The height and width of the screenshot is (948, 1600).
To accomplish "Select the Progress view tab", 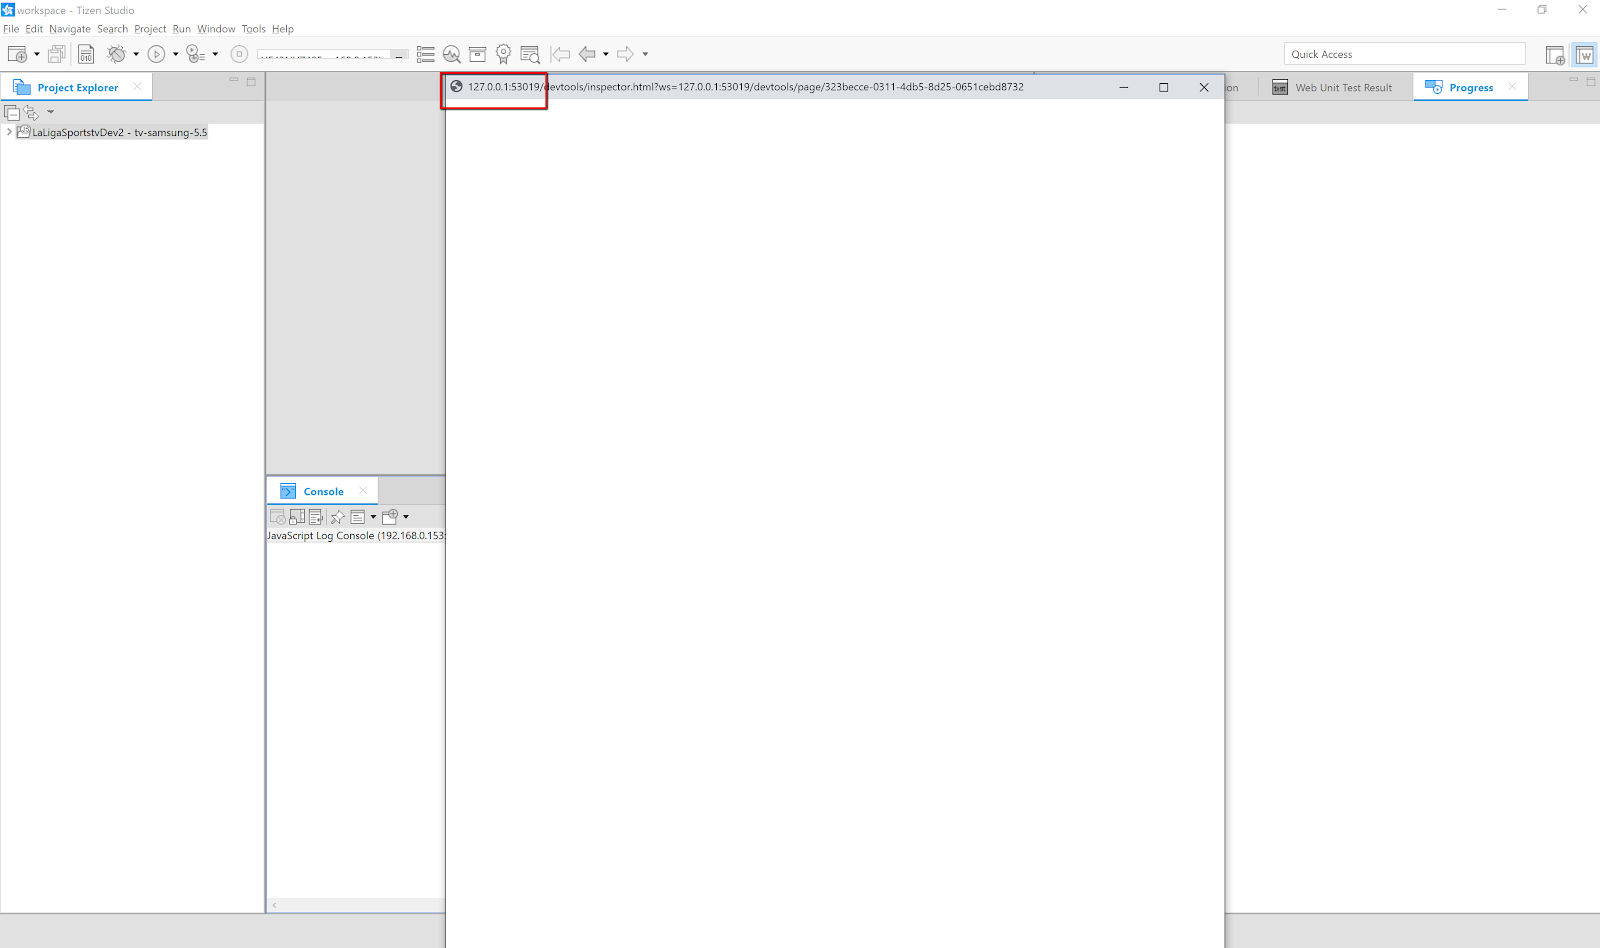I will click(x=1470, y=87).
